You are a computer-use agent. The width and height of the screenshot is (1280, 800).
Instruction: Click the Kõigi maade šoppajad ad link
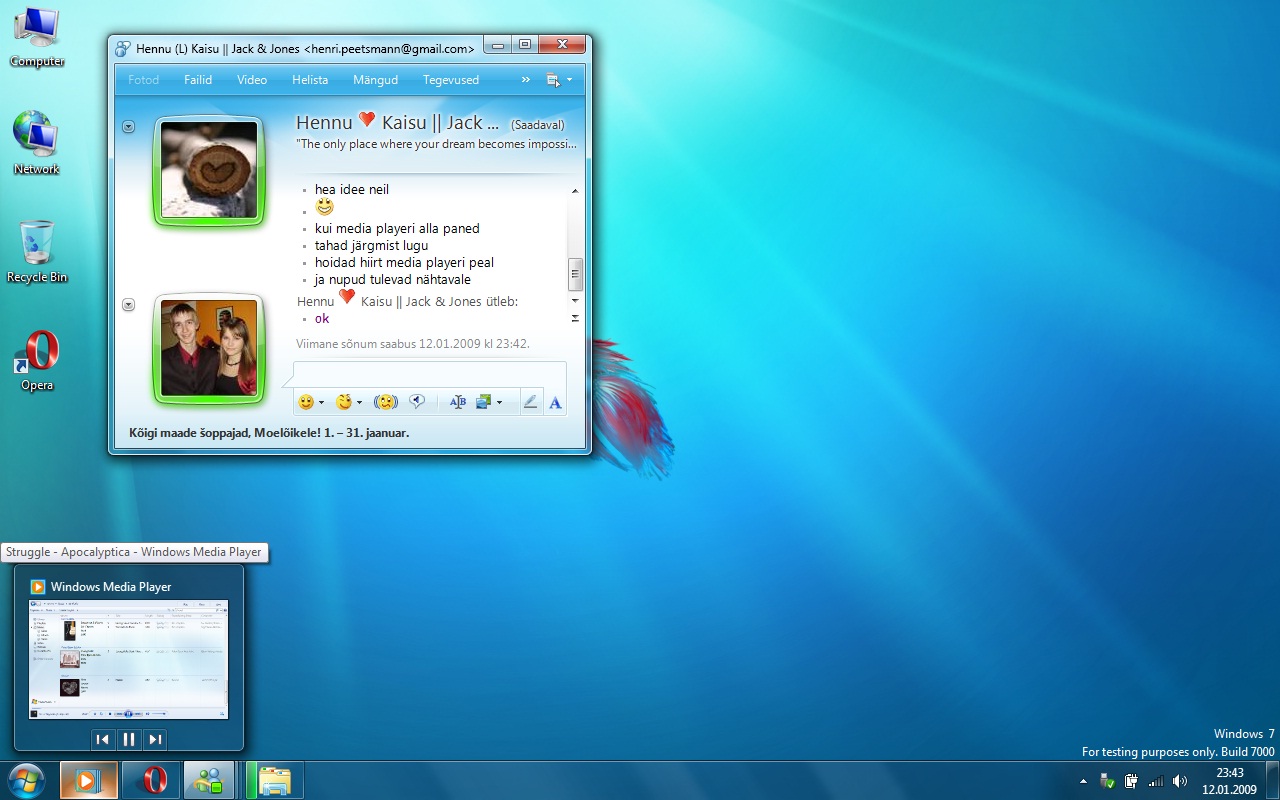[x=269, y=433]
